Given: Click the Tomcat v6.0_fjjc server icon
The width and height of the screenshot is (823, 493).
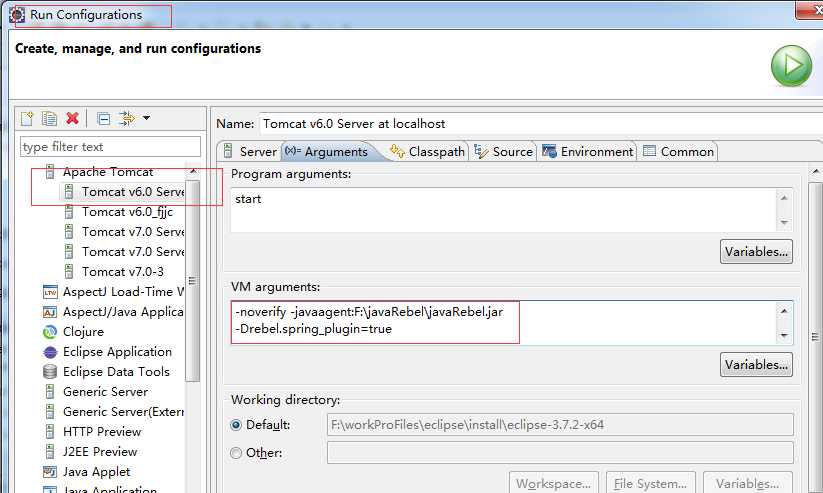Looking at the screenshot, I should (69, 212).
